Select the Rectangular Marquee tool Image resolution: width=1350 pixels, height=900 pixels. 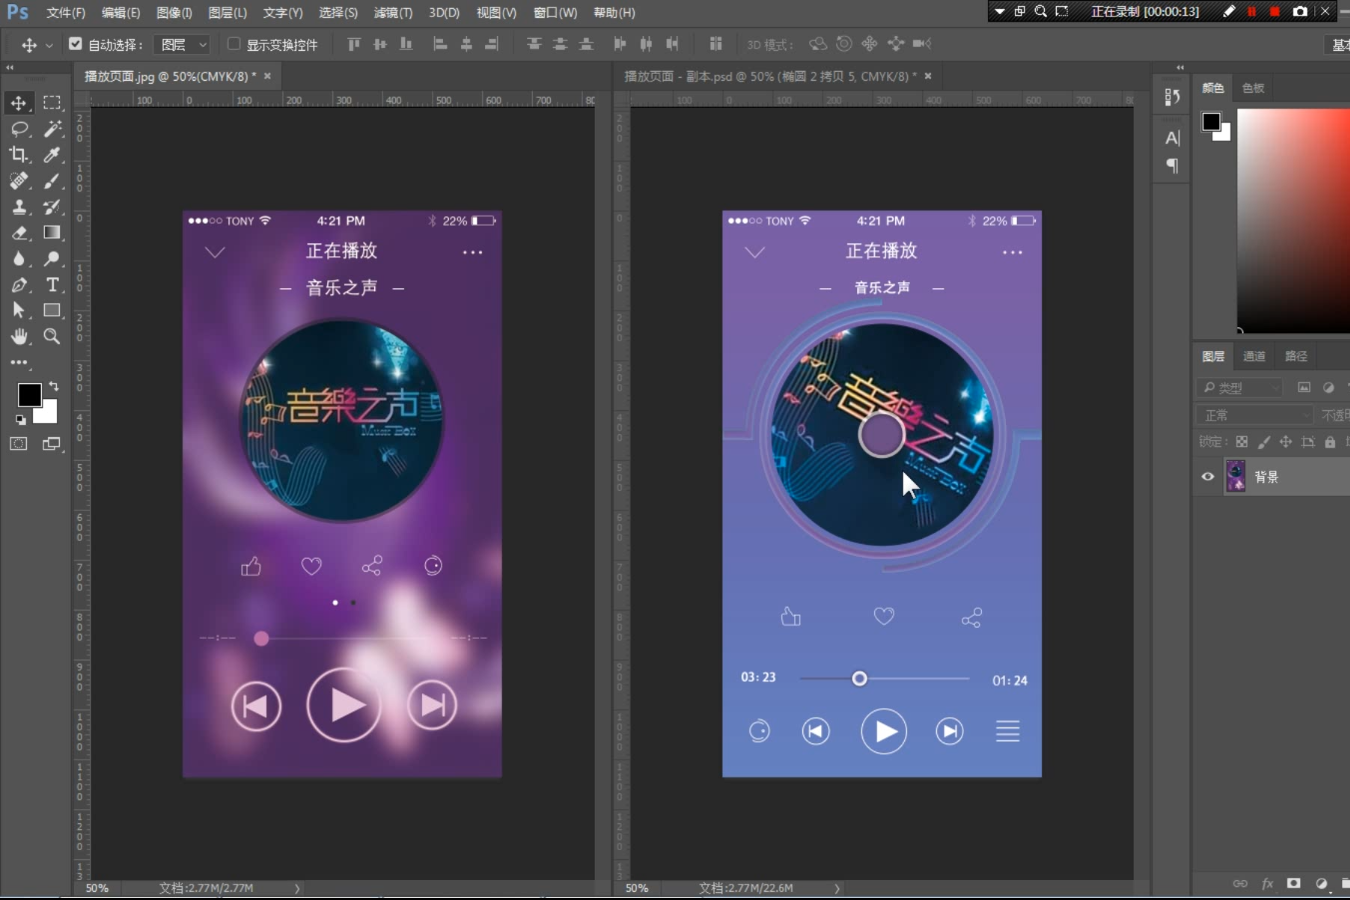click(52, 103)
